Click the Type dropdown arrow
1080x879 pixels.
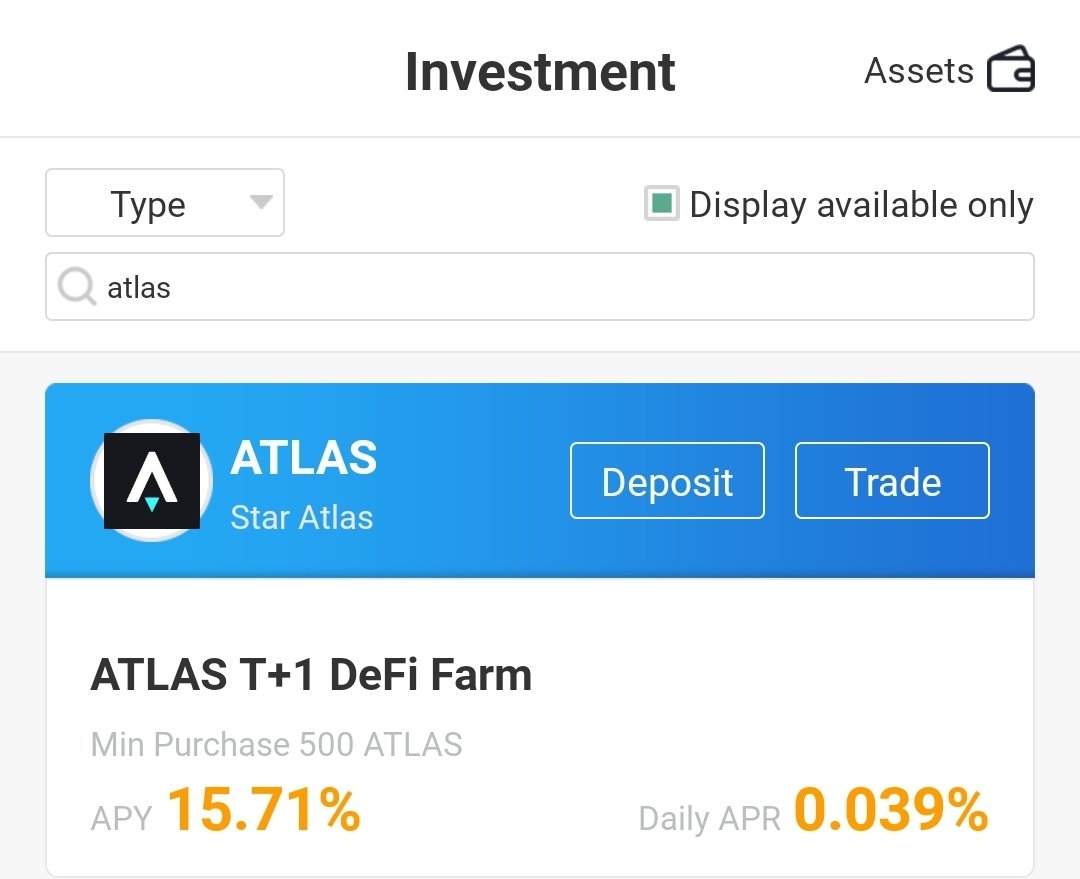(x=261, y=203)
